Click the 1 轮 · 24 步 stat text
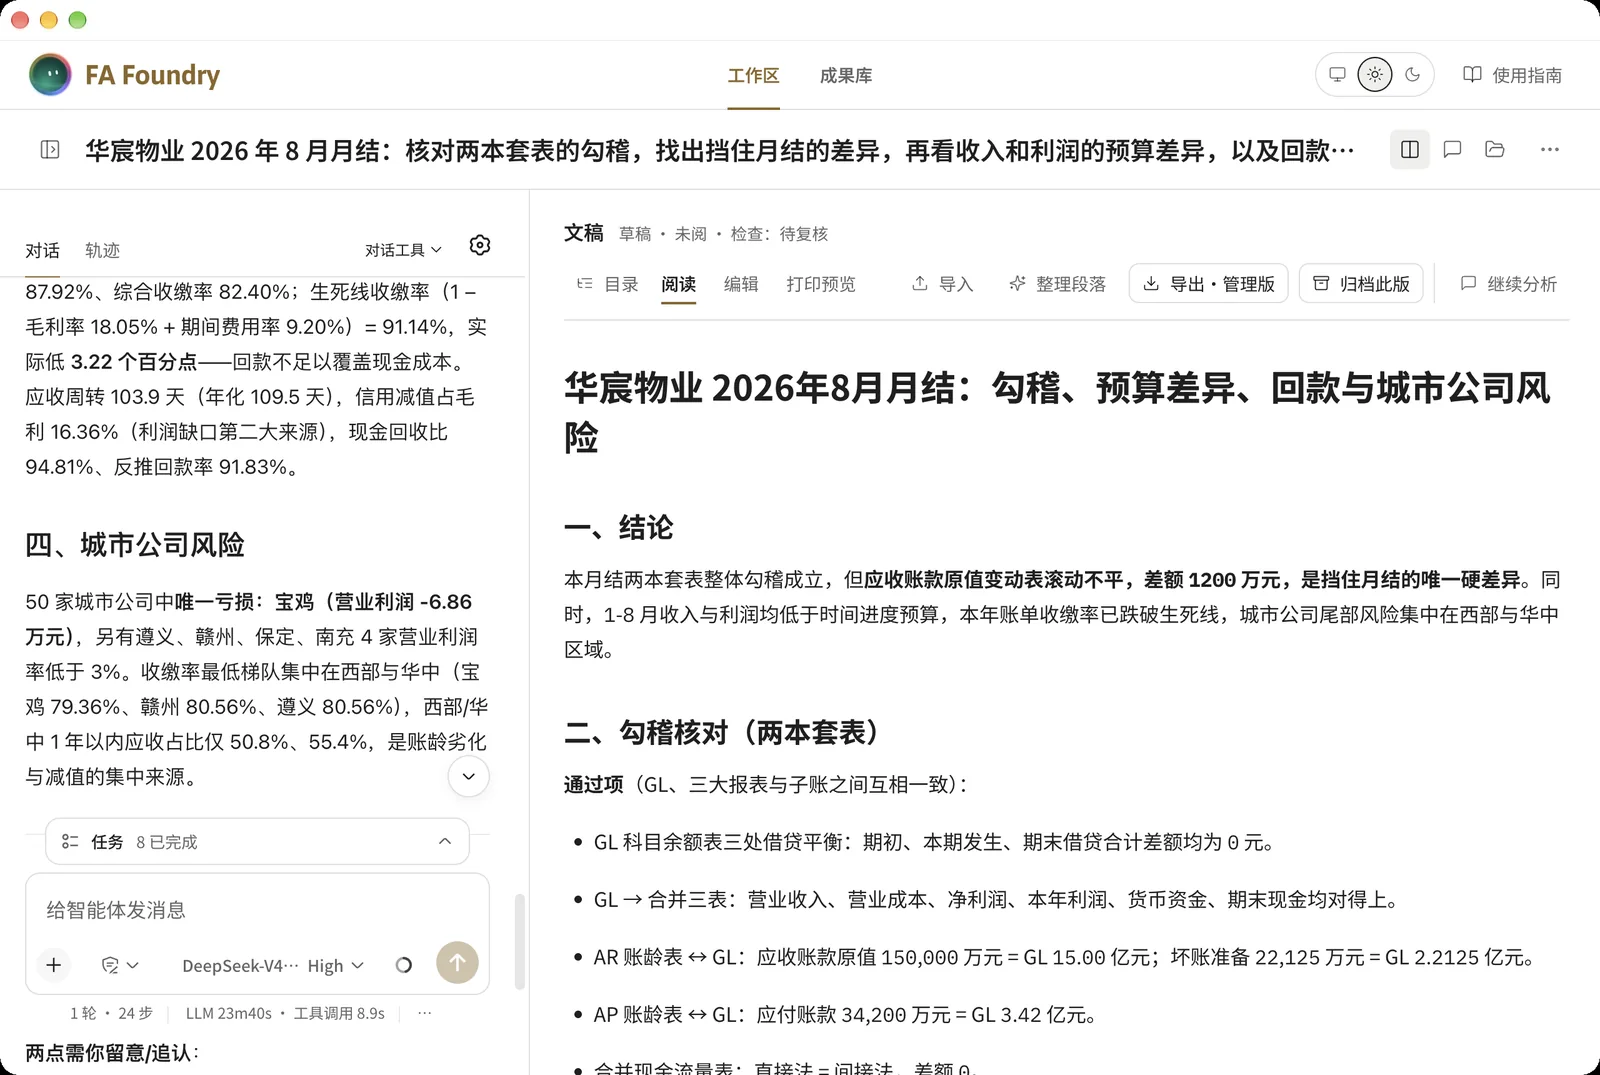 [x=111, y=1013]
